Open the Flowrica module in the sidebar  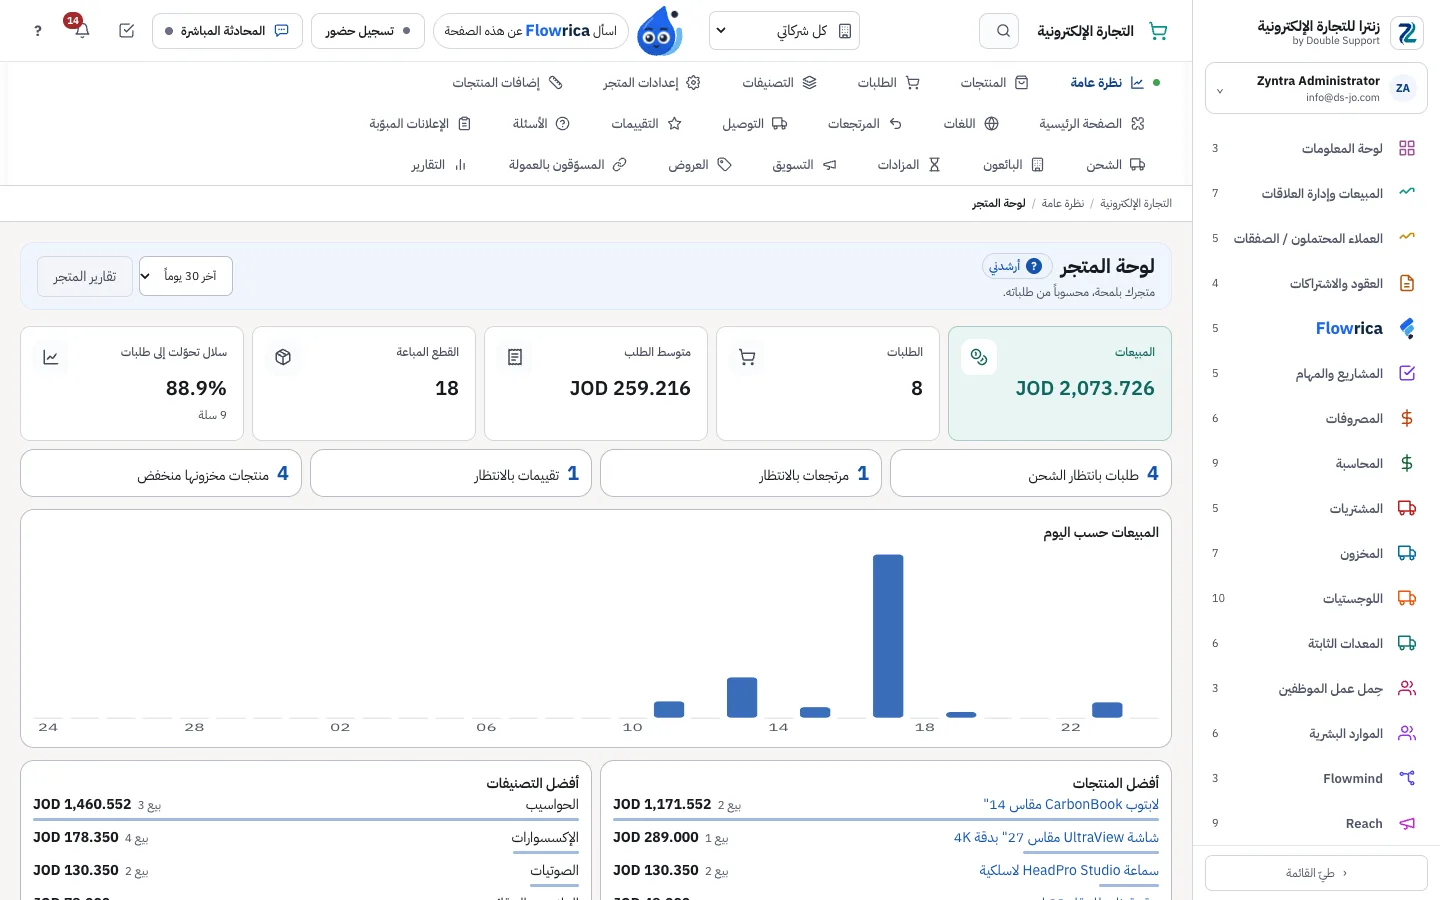[x=1316, y=328]
